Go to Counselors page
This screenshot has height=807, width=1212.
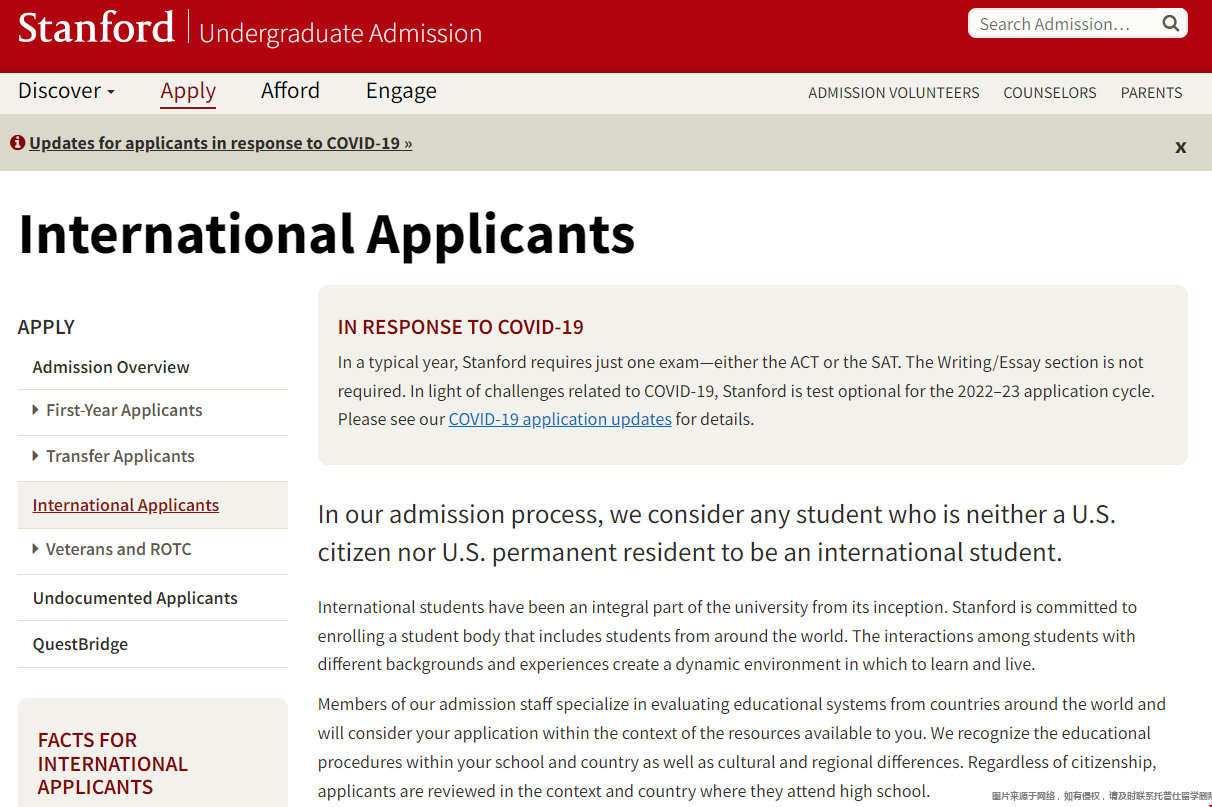1050,93
